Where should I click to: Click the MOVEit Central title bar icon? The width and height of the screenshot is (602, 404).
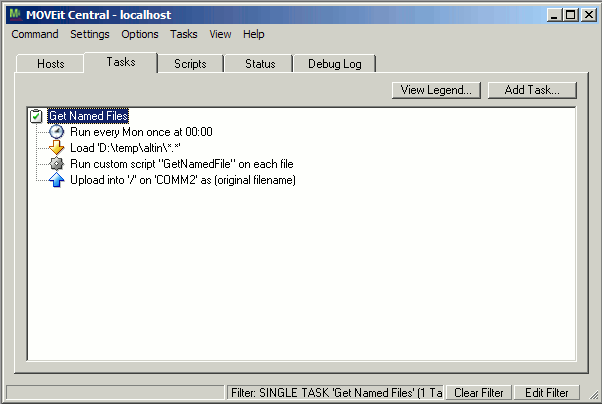tap(16, 15)
